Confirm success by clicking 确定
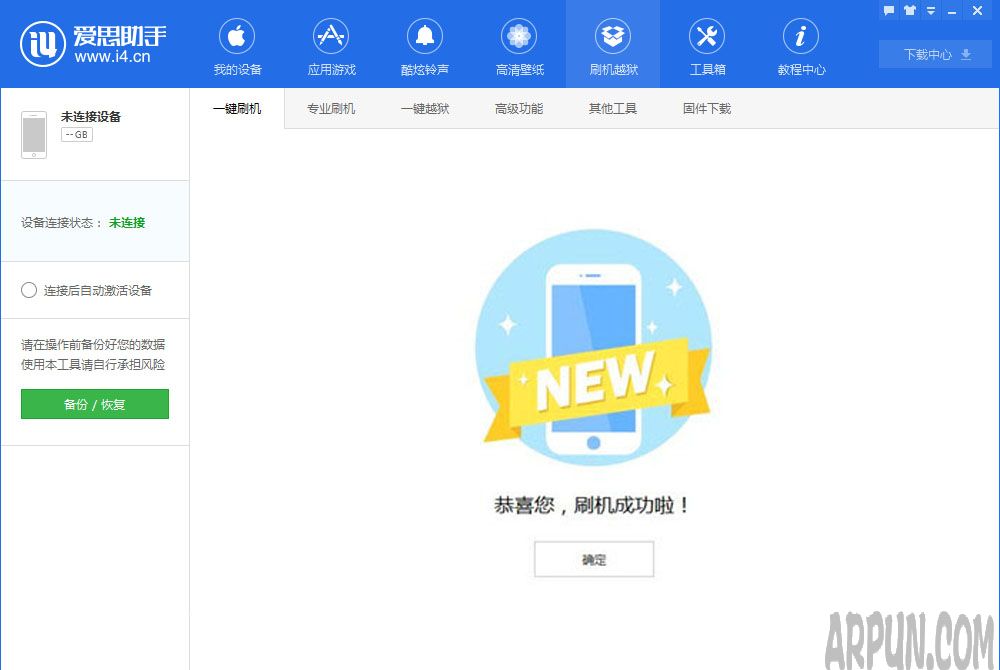The height and width of the screenshot is (670, 1000). pos(594,559)
